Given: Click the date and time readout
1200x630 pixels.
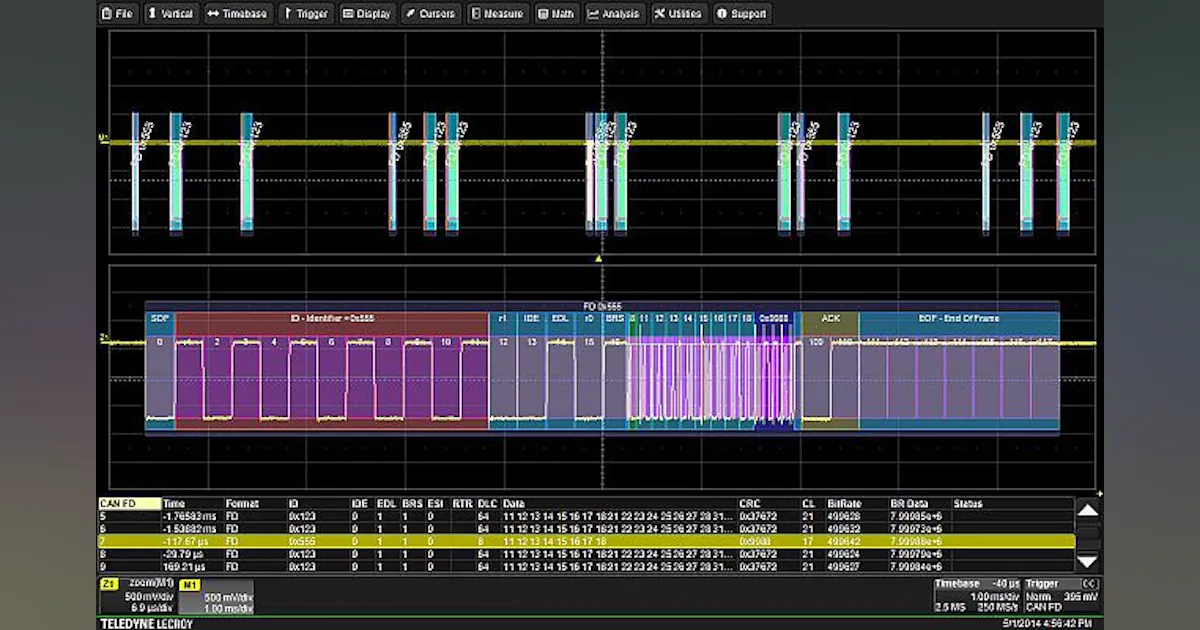Looking at the screenshot, I should coord(1046,623).
